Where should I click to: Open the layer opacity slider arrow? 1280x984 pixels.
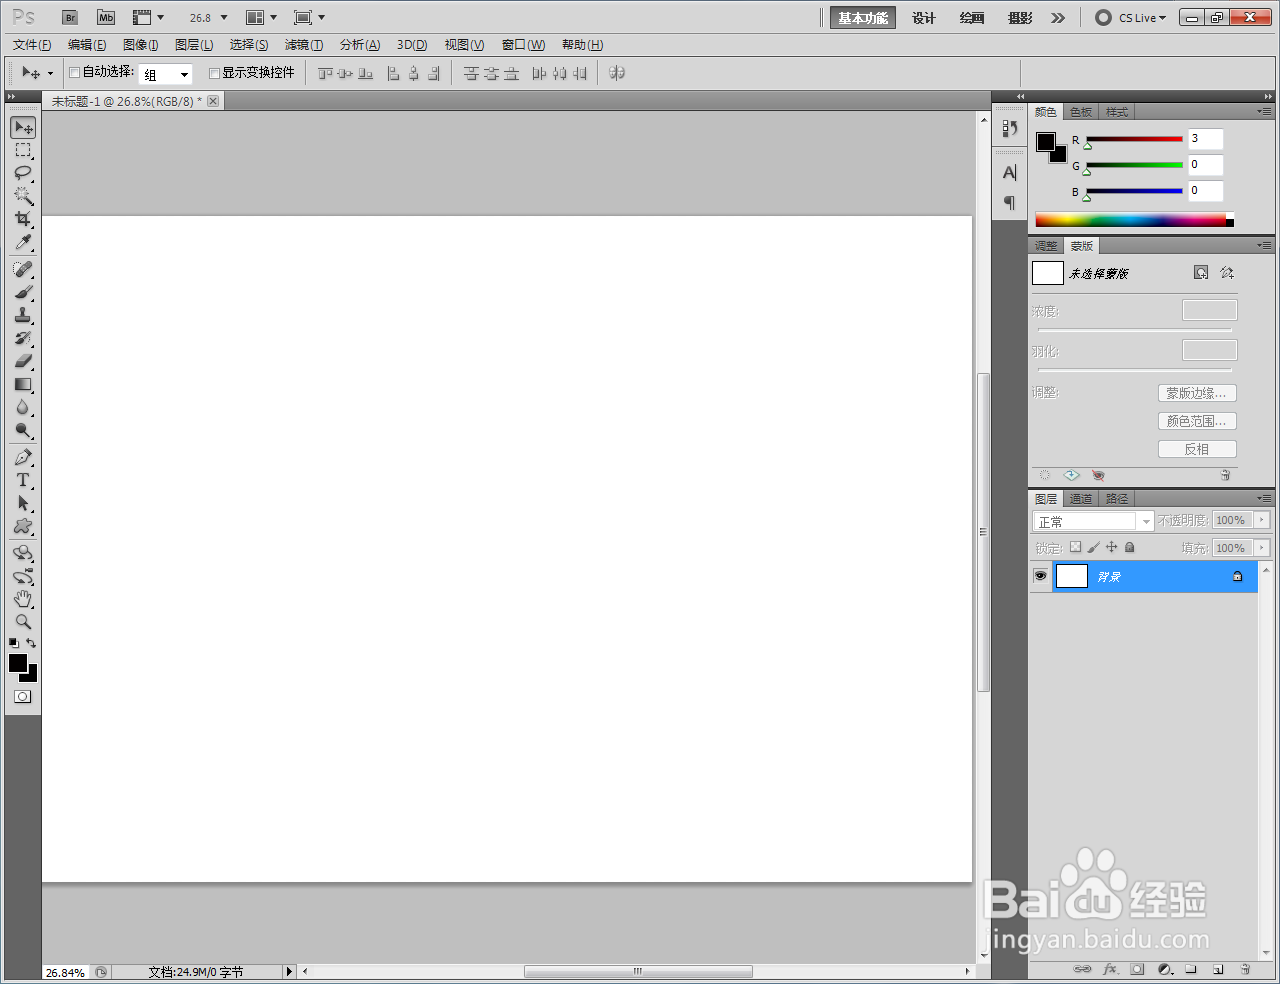1262,520
